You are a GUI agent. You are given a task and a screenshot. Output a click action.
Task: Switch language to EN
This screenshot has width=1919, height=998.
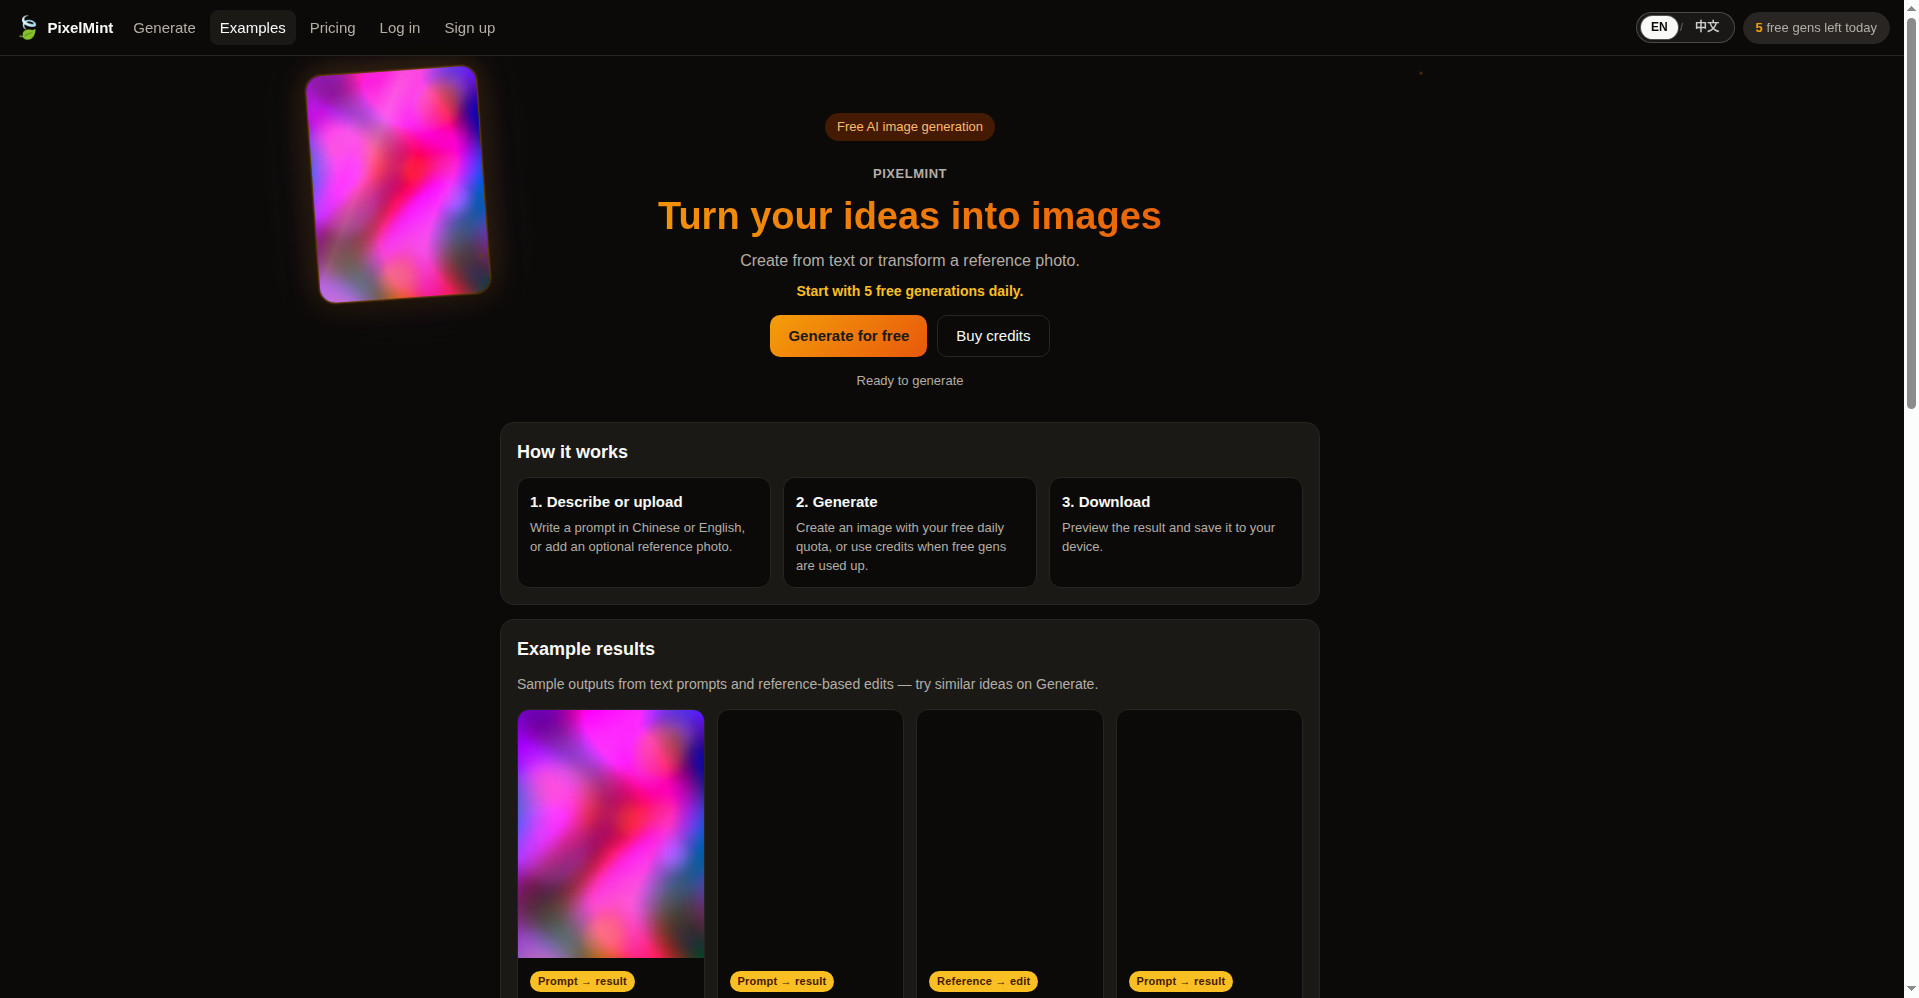[1659, 27]
